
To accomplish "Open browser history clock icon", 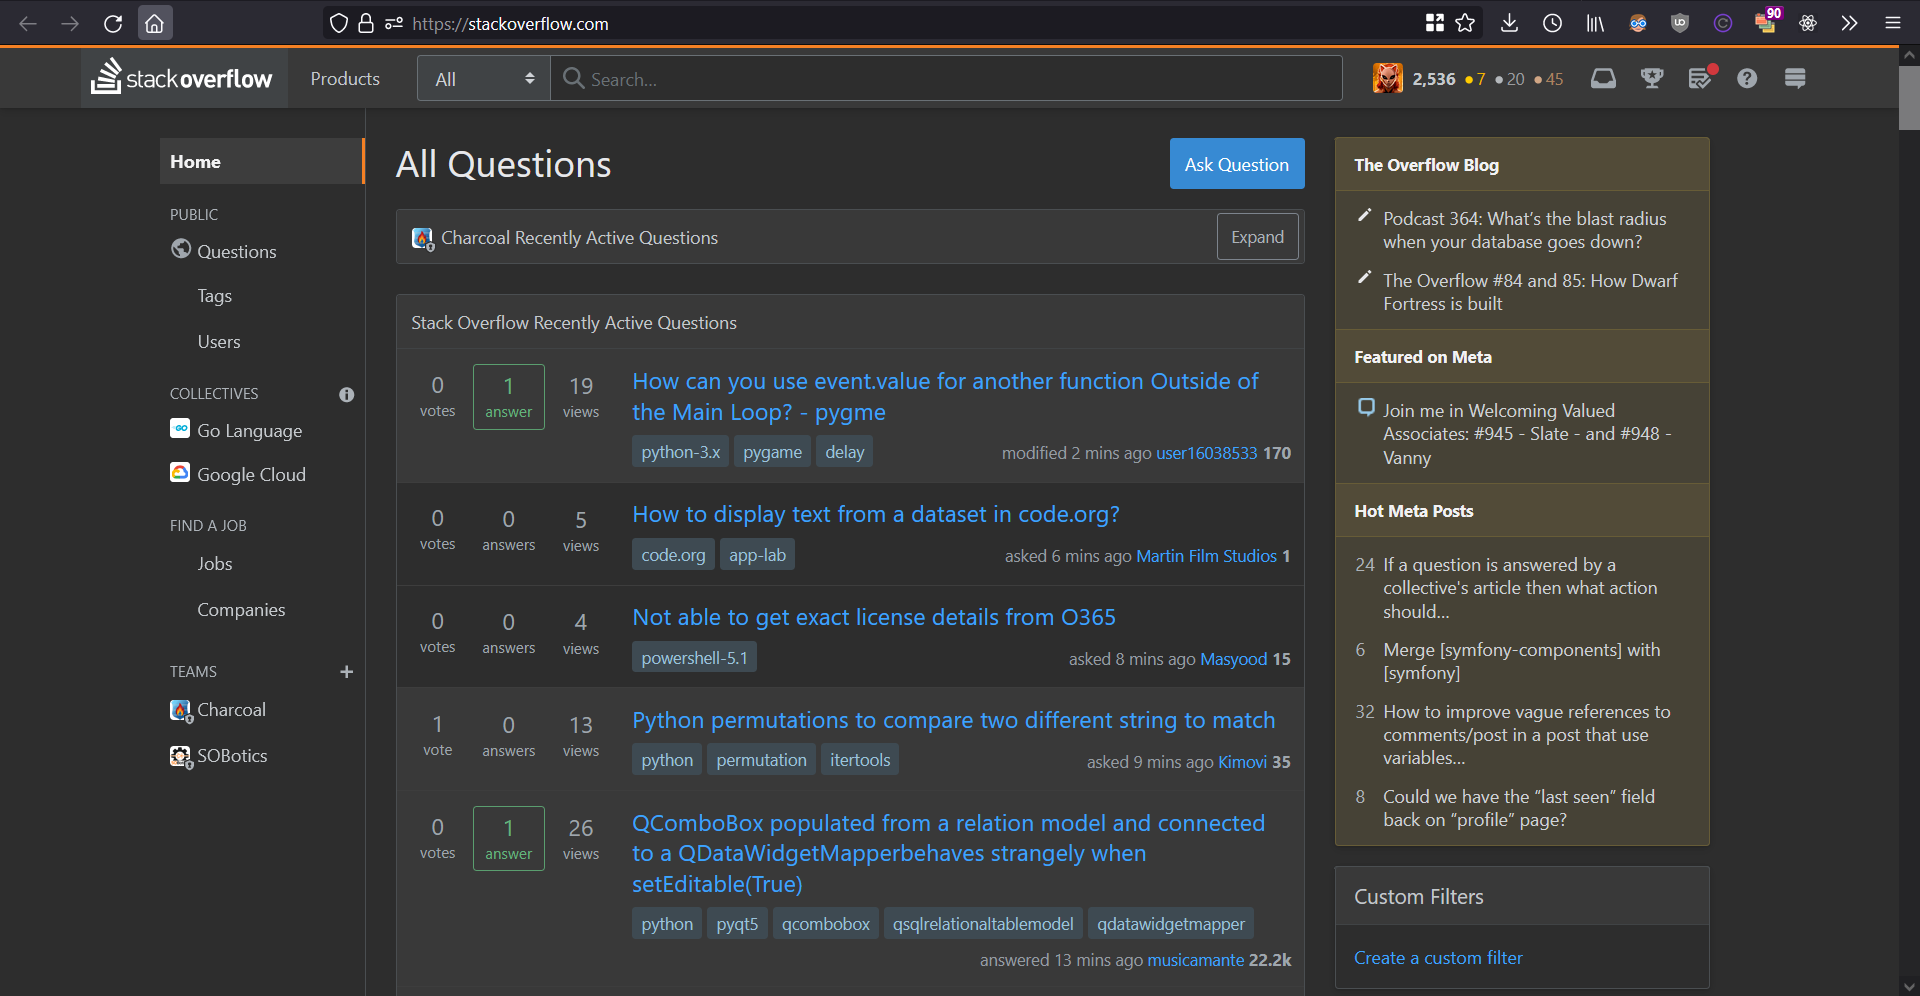I will click(x=1552, y=23).
